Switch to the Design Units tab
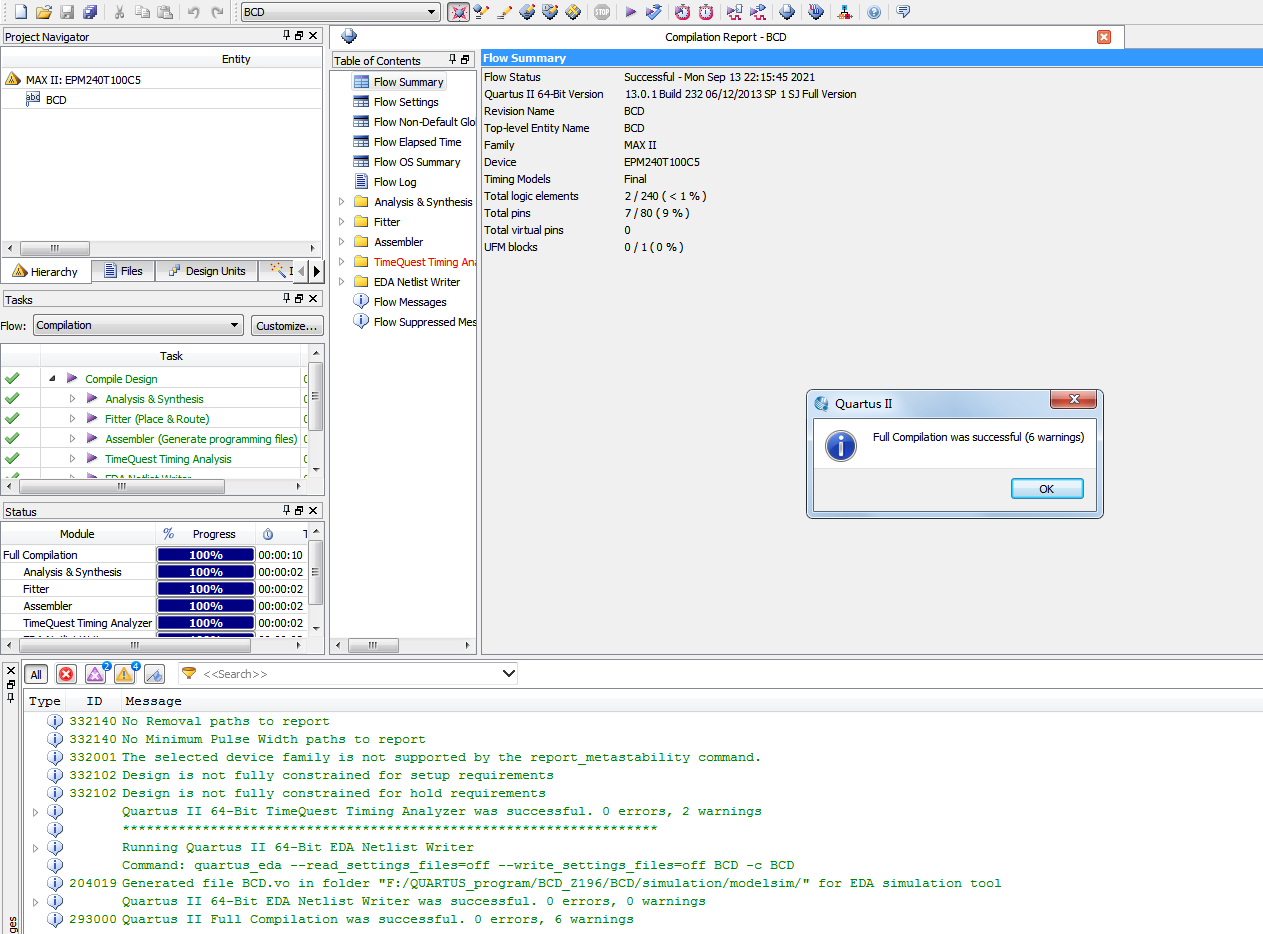This screenshot has width=1263, height=934. (x=206, y=271)
